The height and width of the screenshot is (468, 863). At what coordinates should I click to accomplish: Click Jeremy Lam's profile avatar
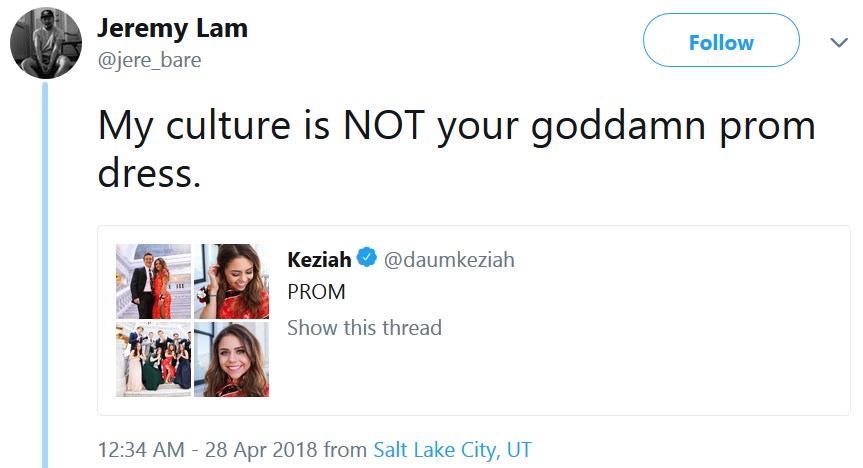(x=46, y=42)
